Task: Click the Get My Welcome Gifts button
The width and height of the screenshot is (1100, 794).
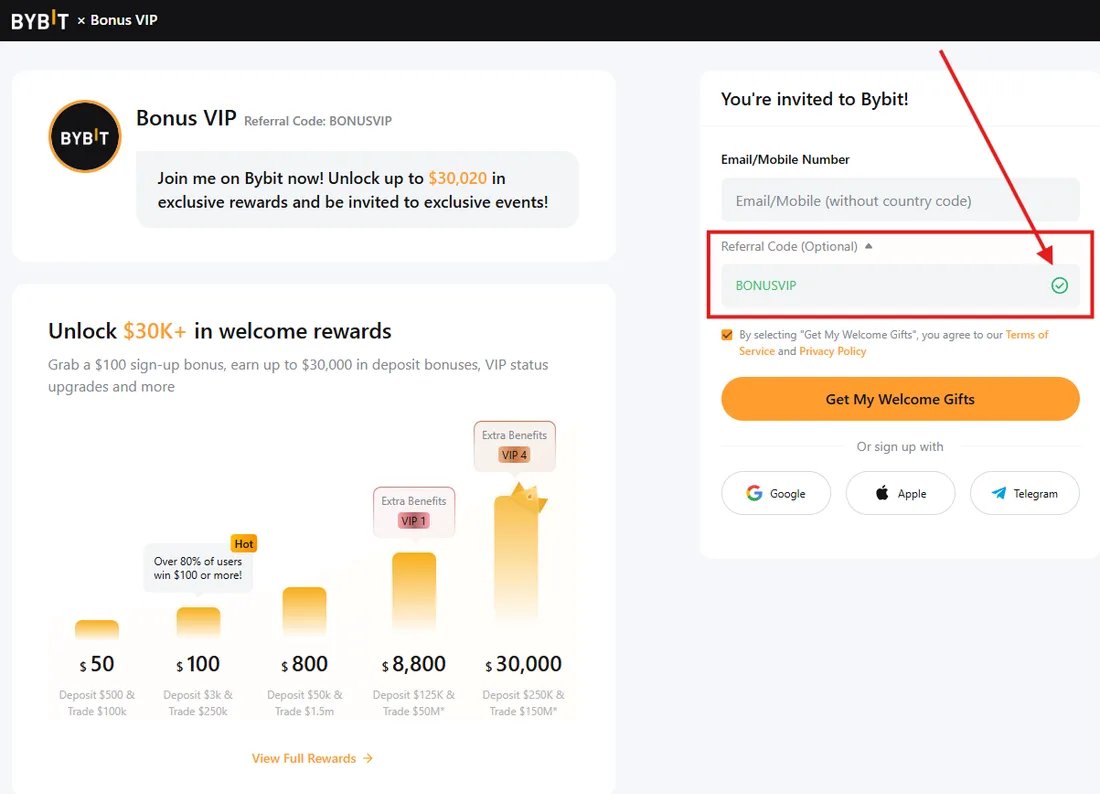Action: tap(900, 399)
